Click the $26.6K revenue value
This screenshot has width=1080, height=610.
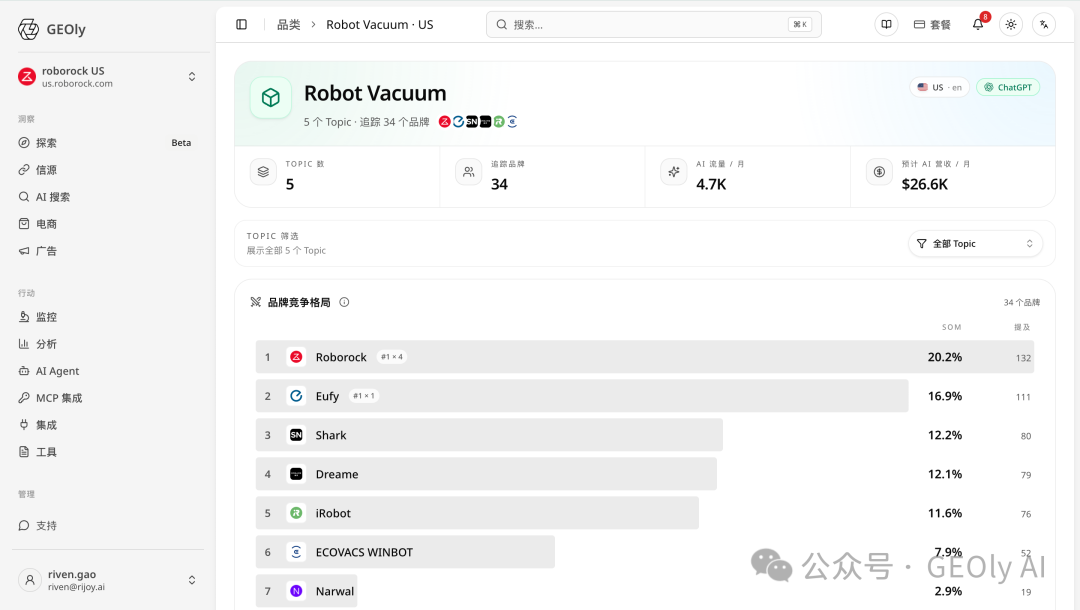[x=924, y=185]
